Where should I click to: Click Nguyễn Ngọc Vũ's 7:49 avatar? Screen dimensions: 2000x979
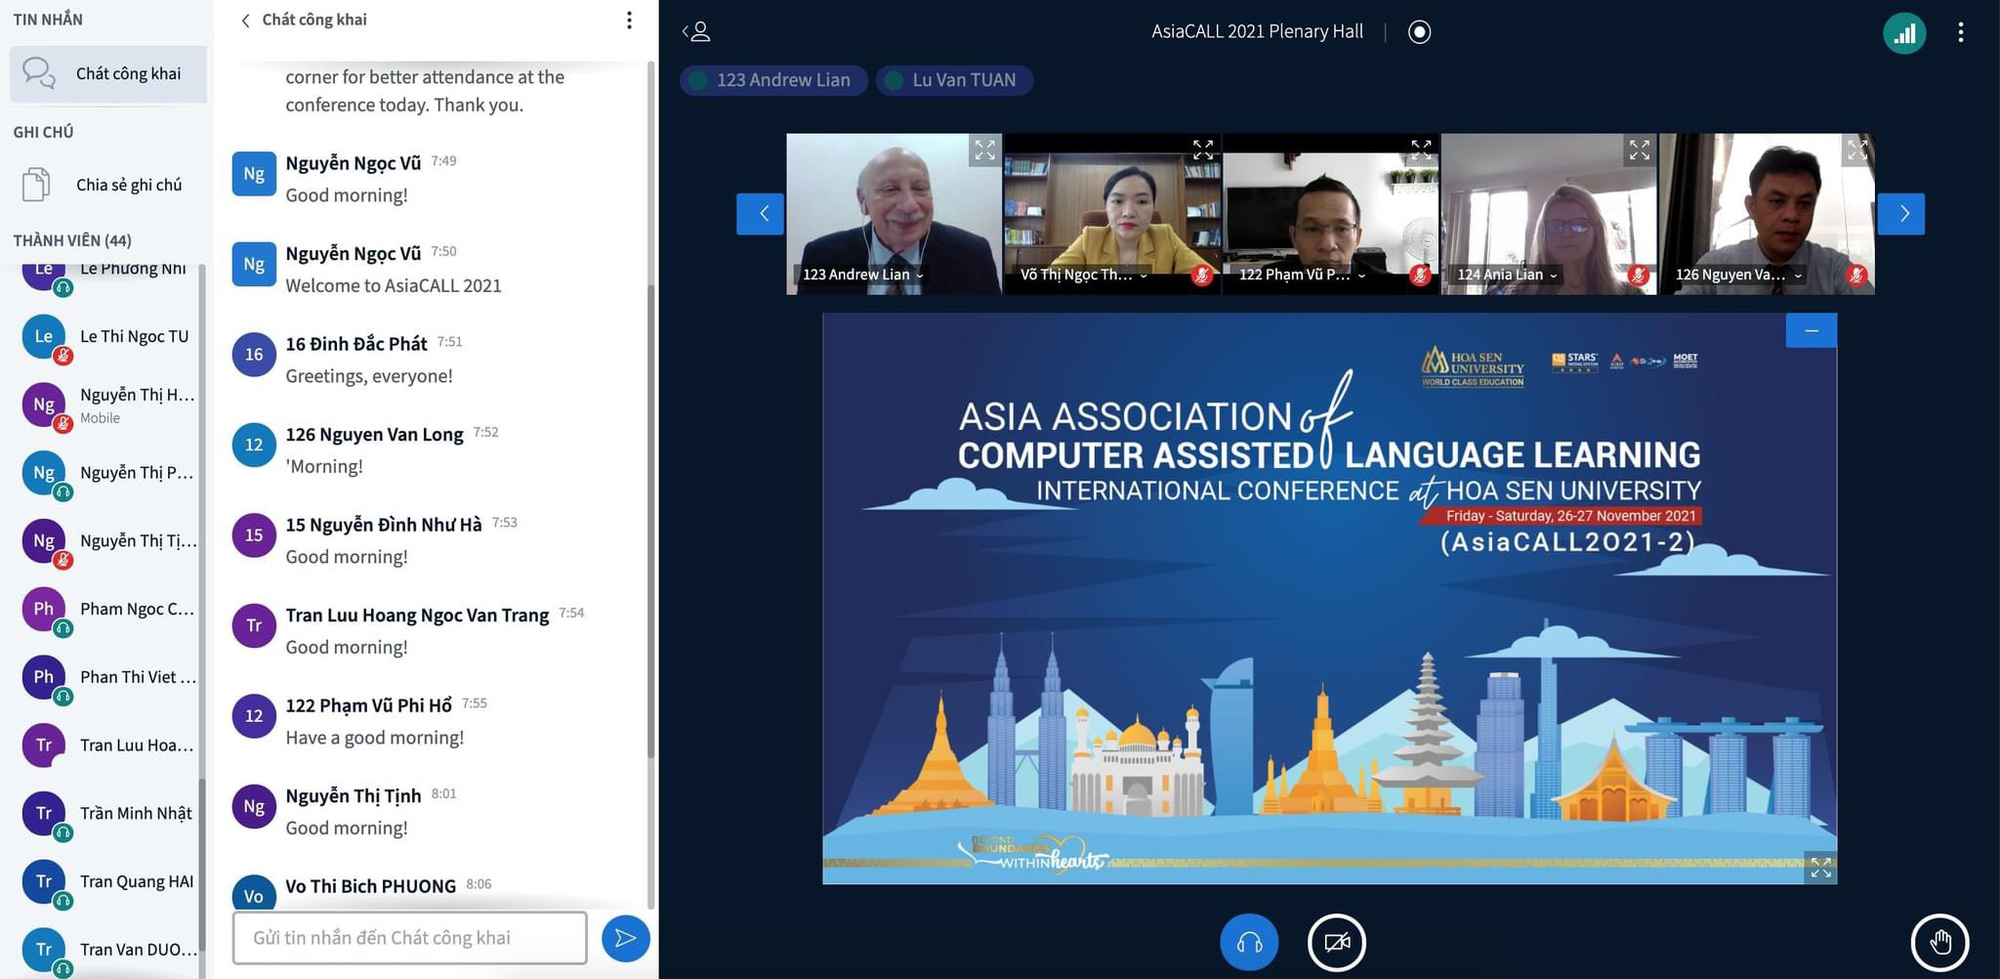(x=254, y=174)
